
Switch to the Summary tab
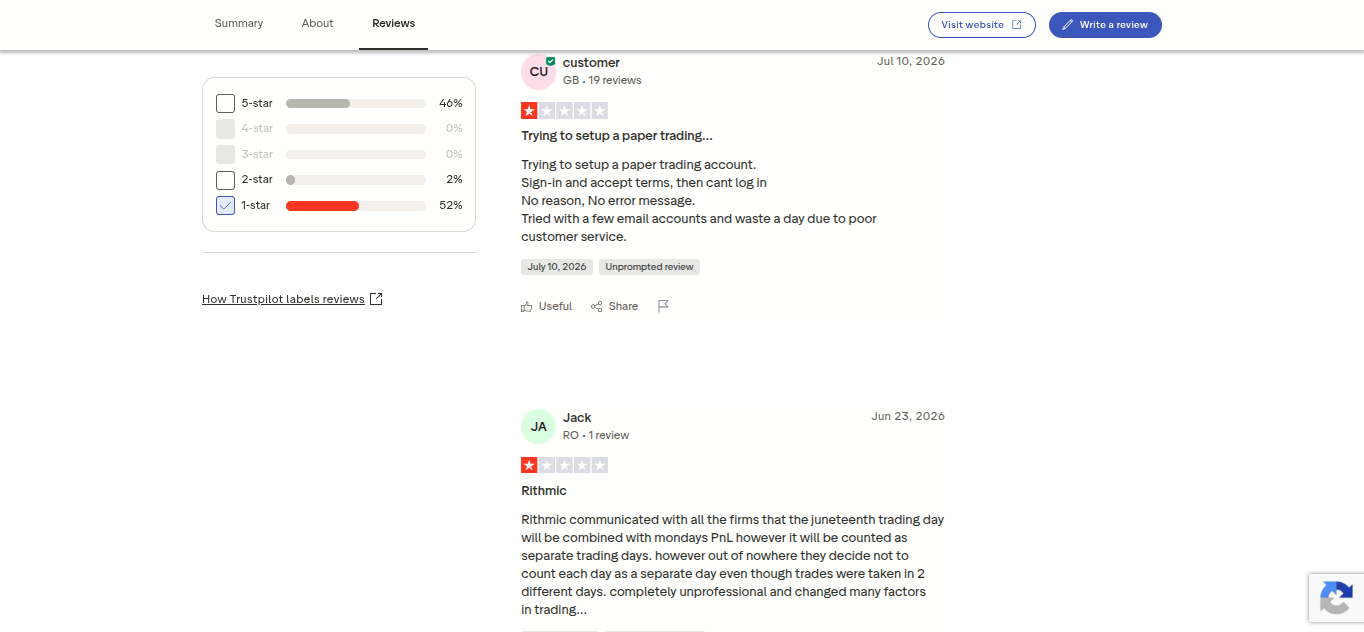coord(239,23)
